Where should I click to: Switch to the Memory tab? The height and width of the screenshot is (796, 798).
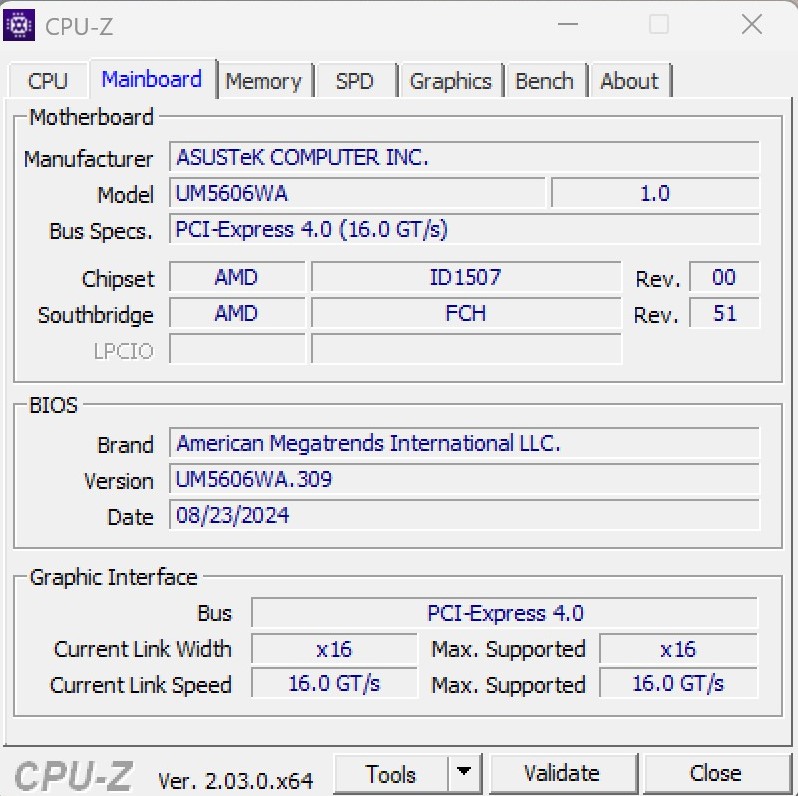click(264, 81)
